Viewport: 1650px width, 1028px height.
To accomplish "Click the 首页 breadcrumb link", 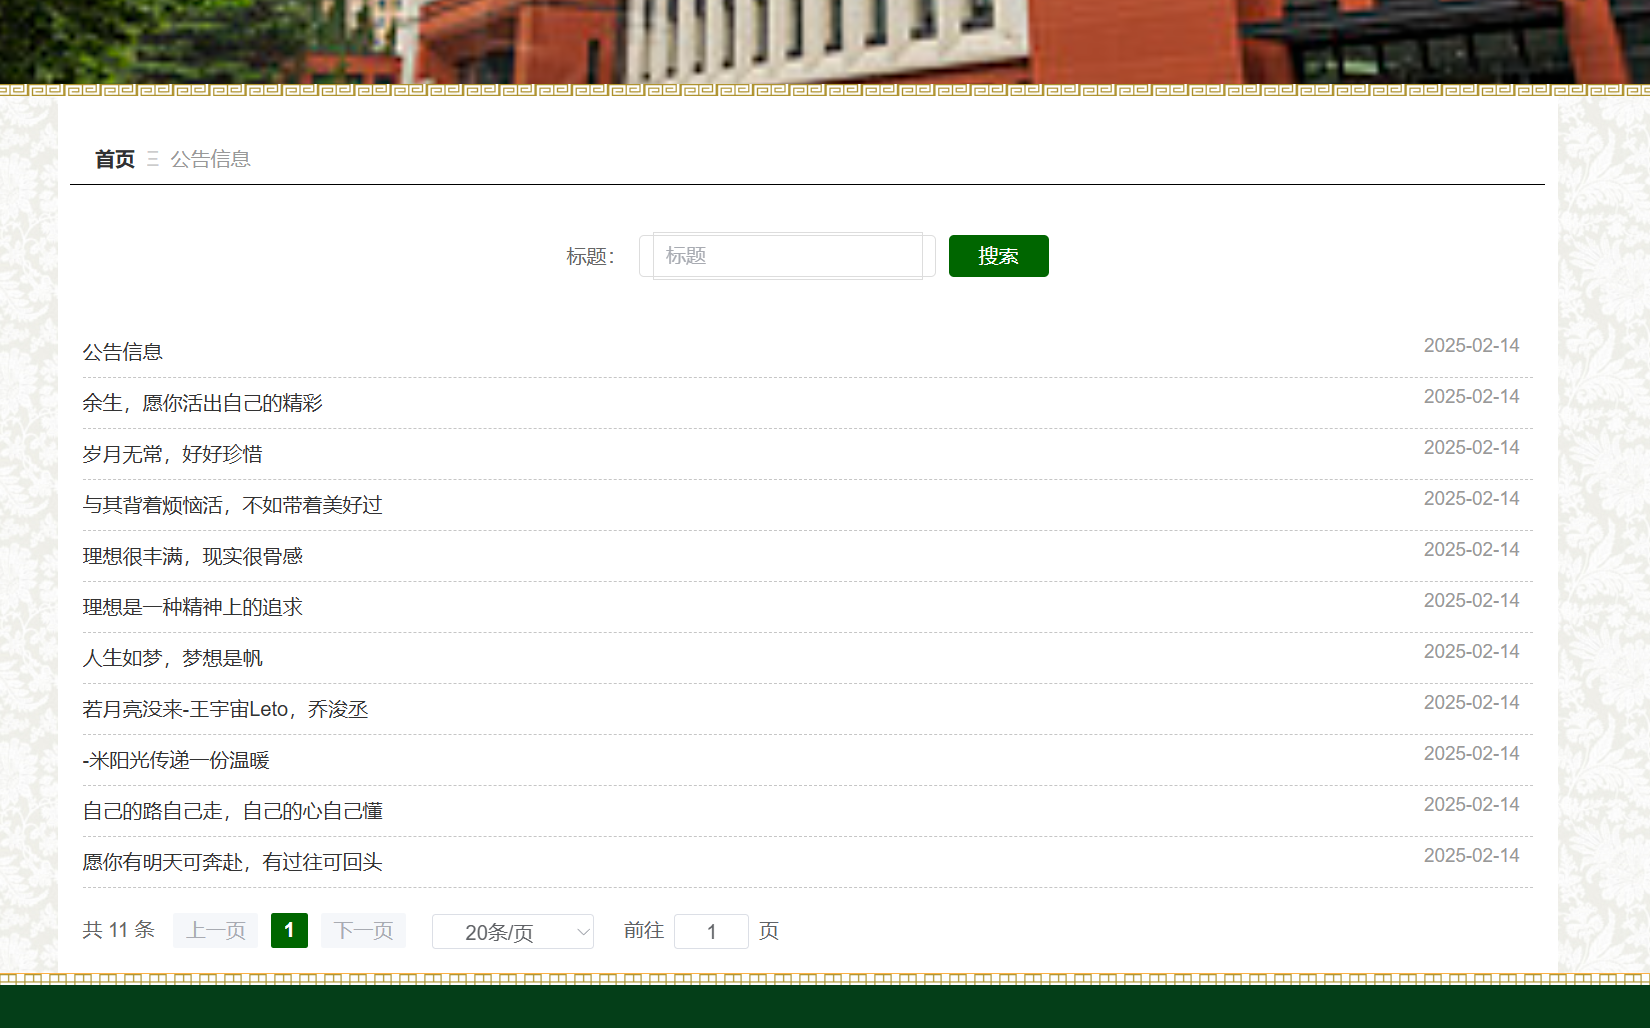I will [114, 159].
